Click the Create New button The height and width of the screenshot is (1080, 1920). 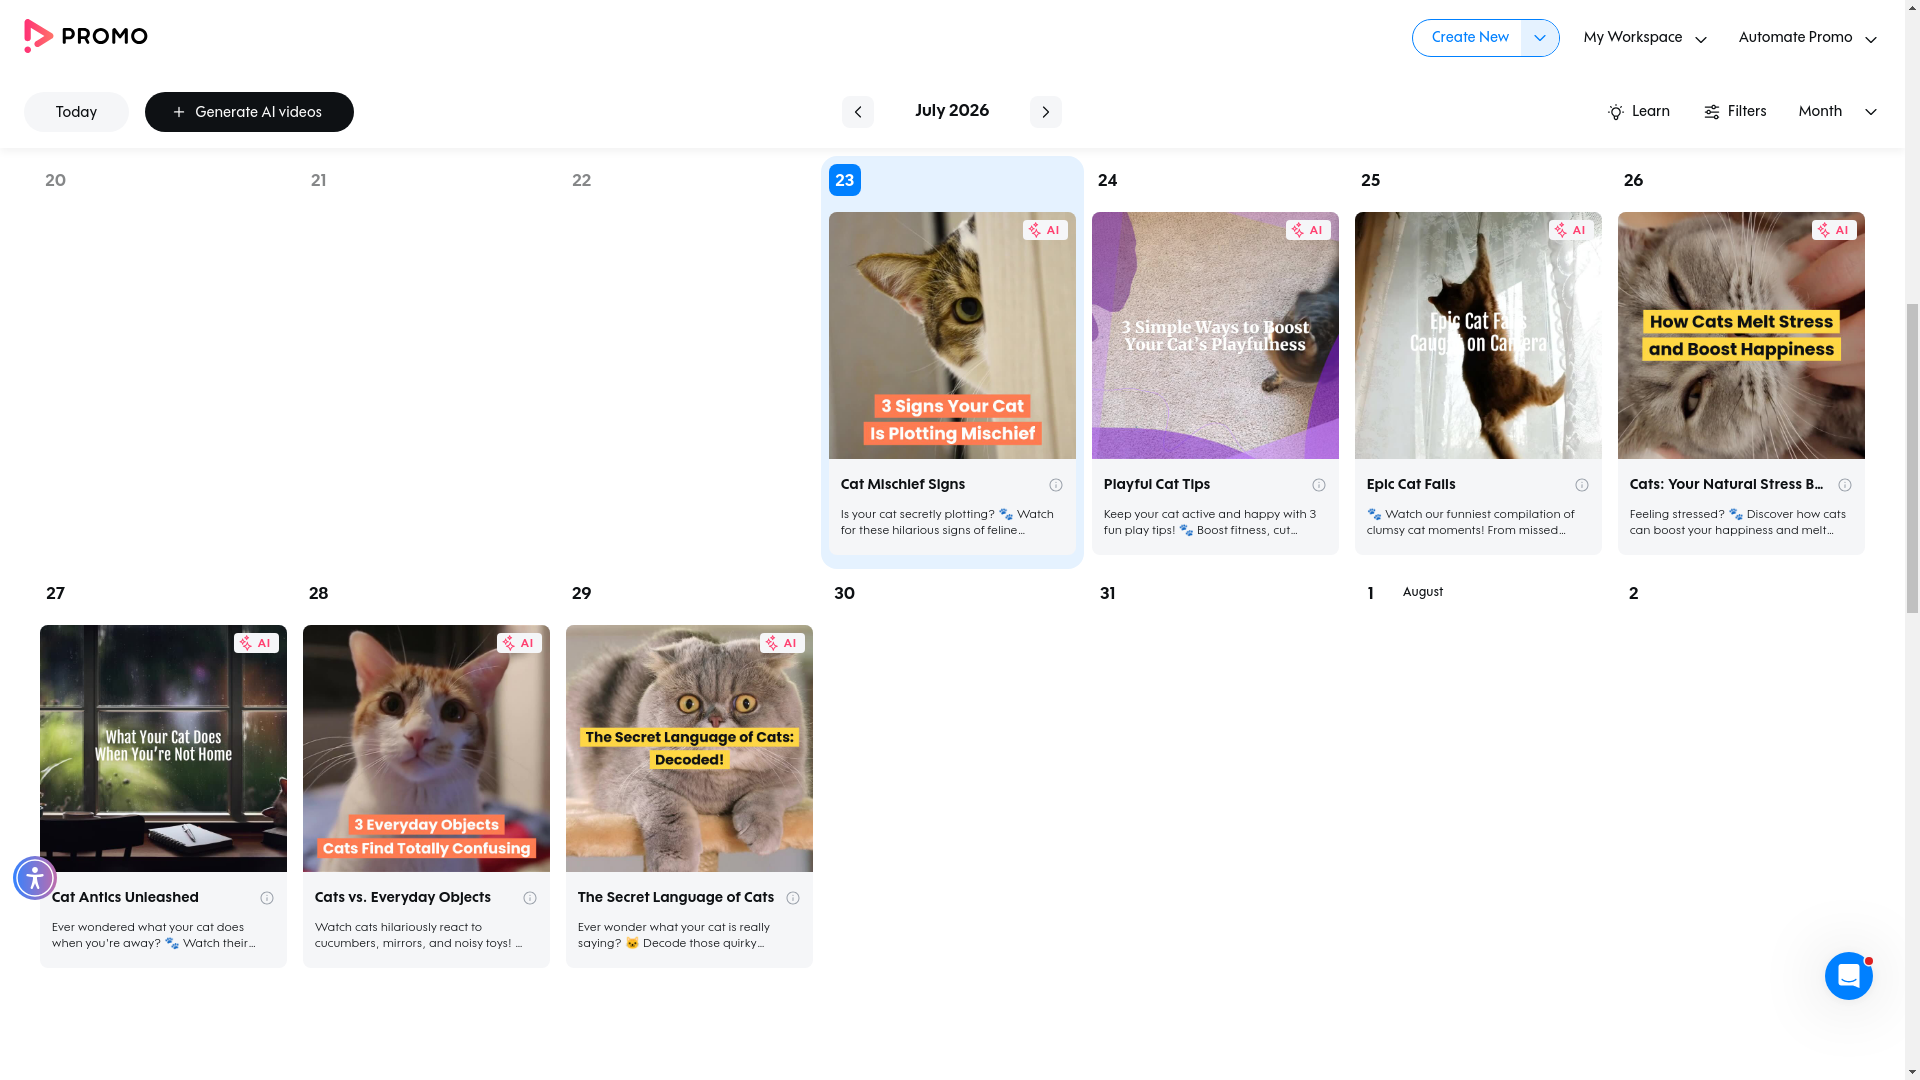(1467, 38)
